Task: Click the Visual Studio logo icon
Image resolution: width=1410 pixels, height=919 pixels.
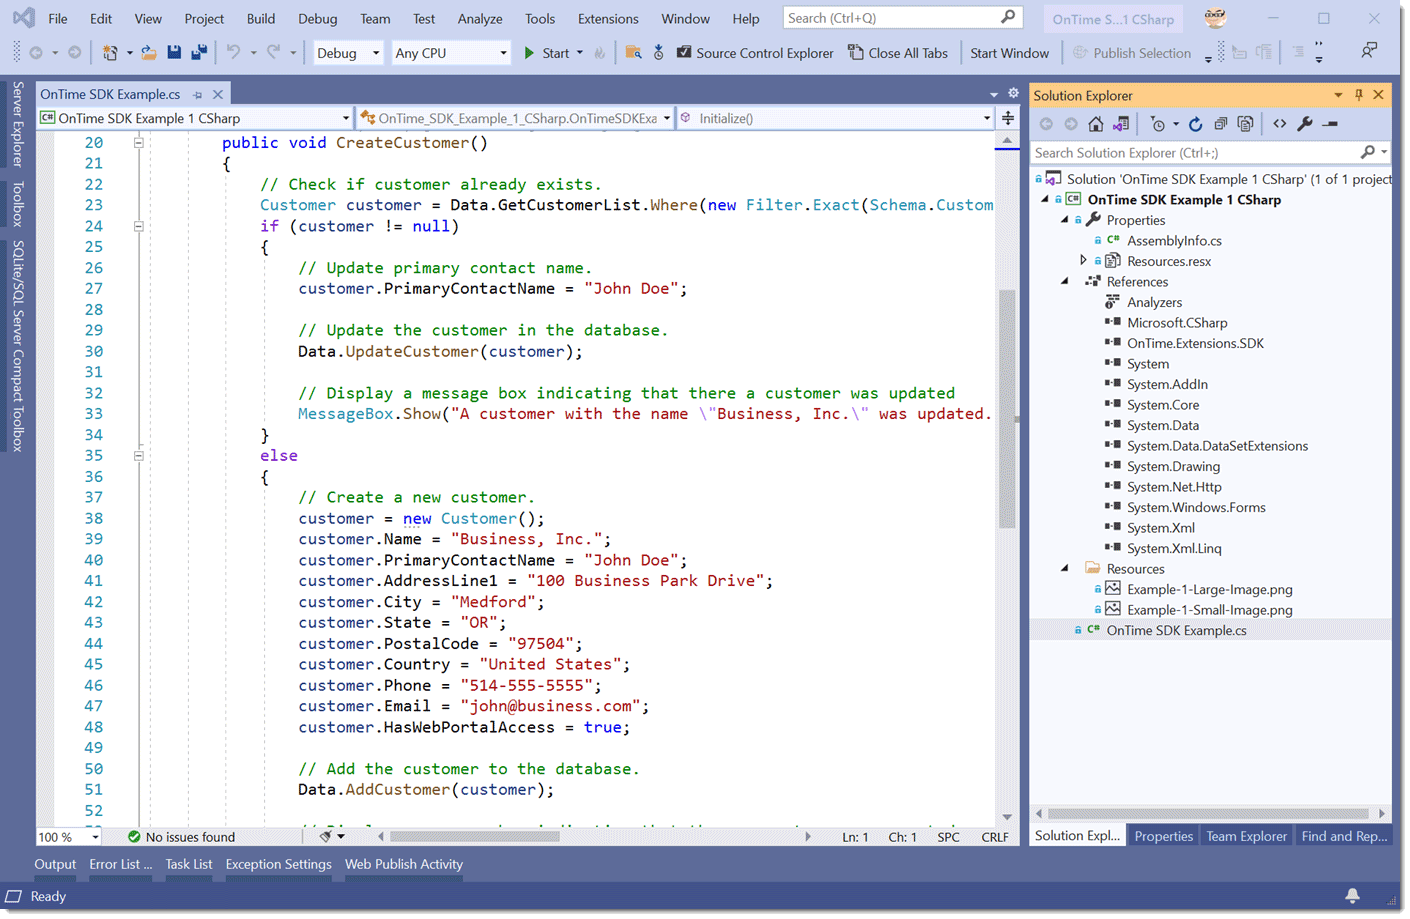Action: click(23, 18)
